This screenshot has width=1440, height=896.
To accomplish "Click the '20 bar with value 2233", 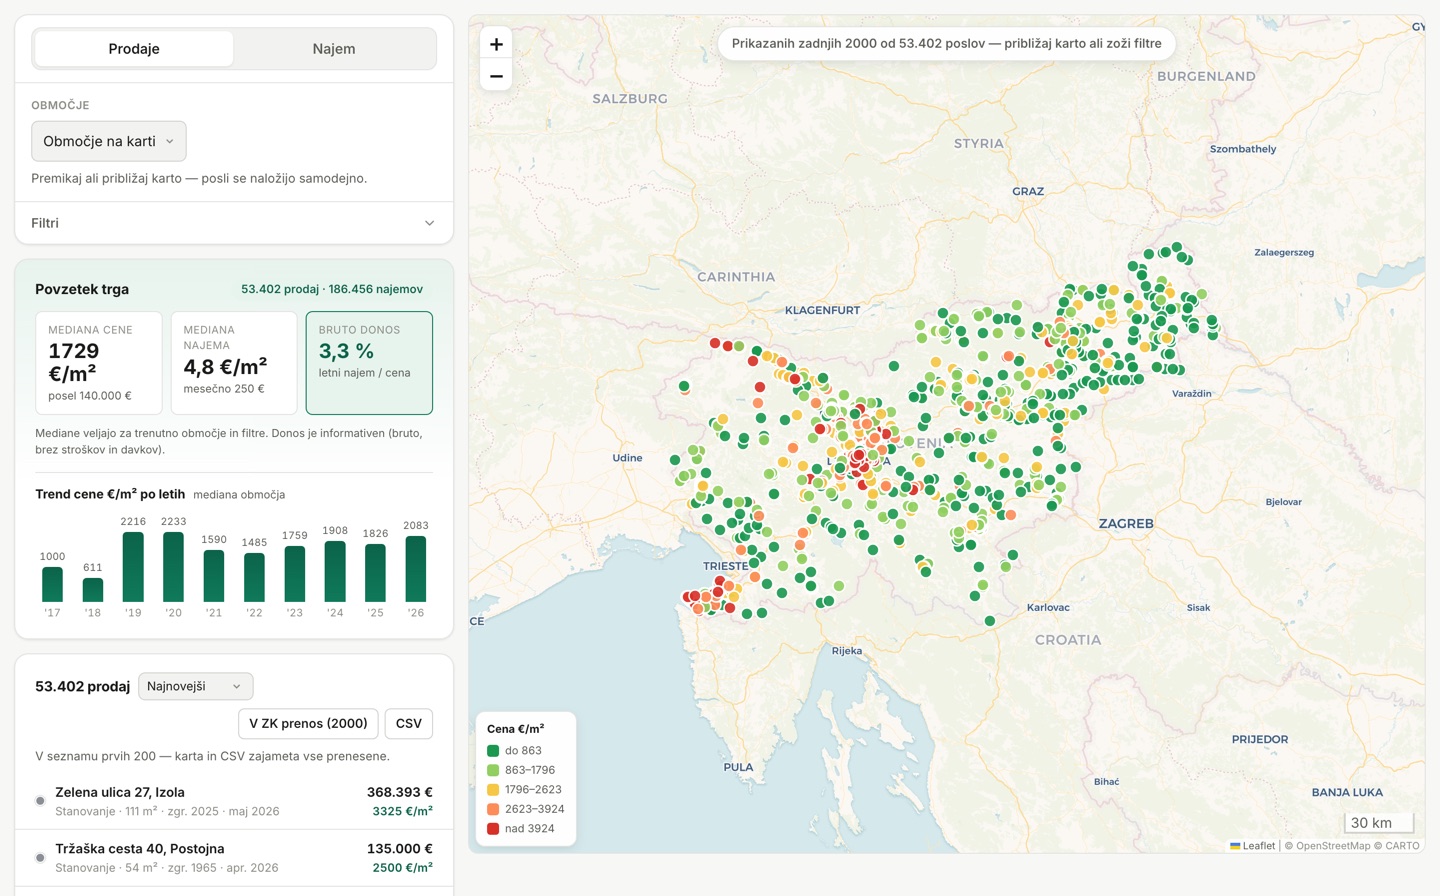I will (x=173, y=566).
